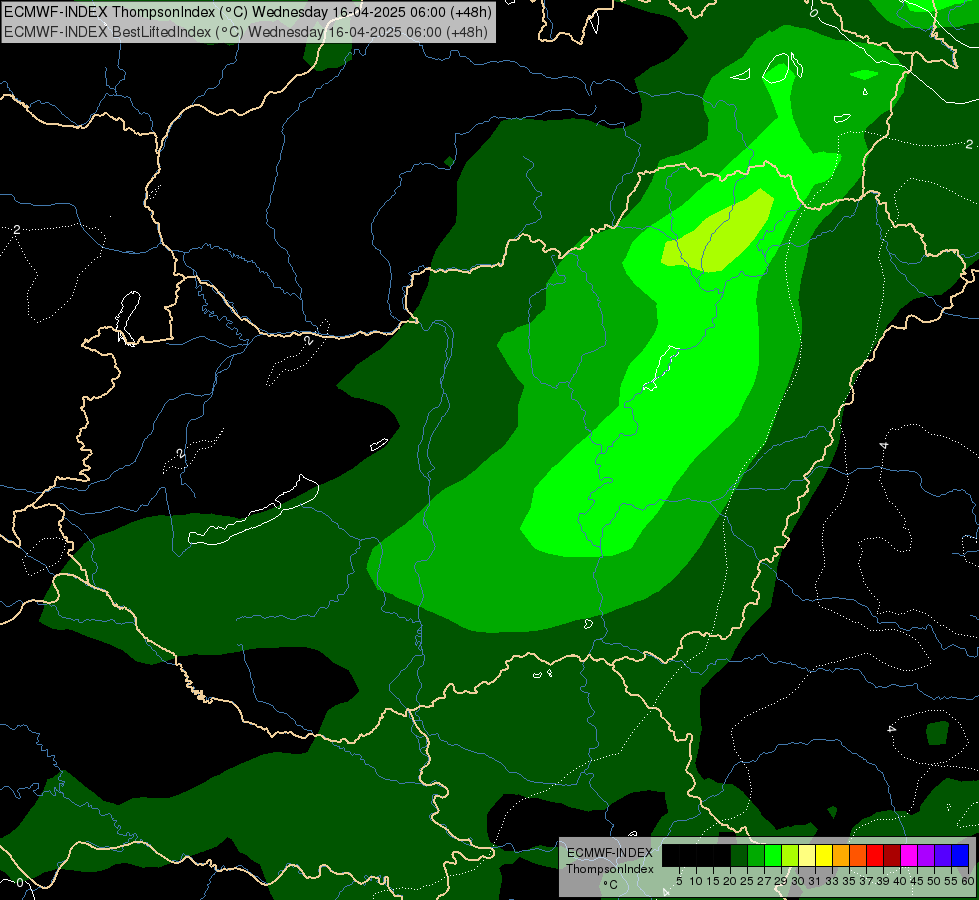Image resolution: width=979 pixels, height=900 pixels.
Task: Select the bright red 37–39 legend swatch
Action: (875, 855)
